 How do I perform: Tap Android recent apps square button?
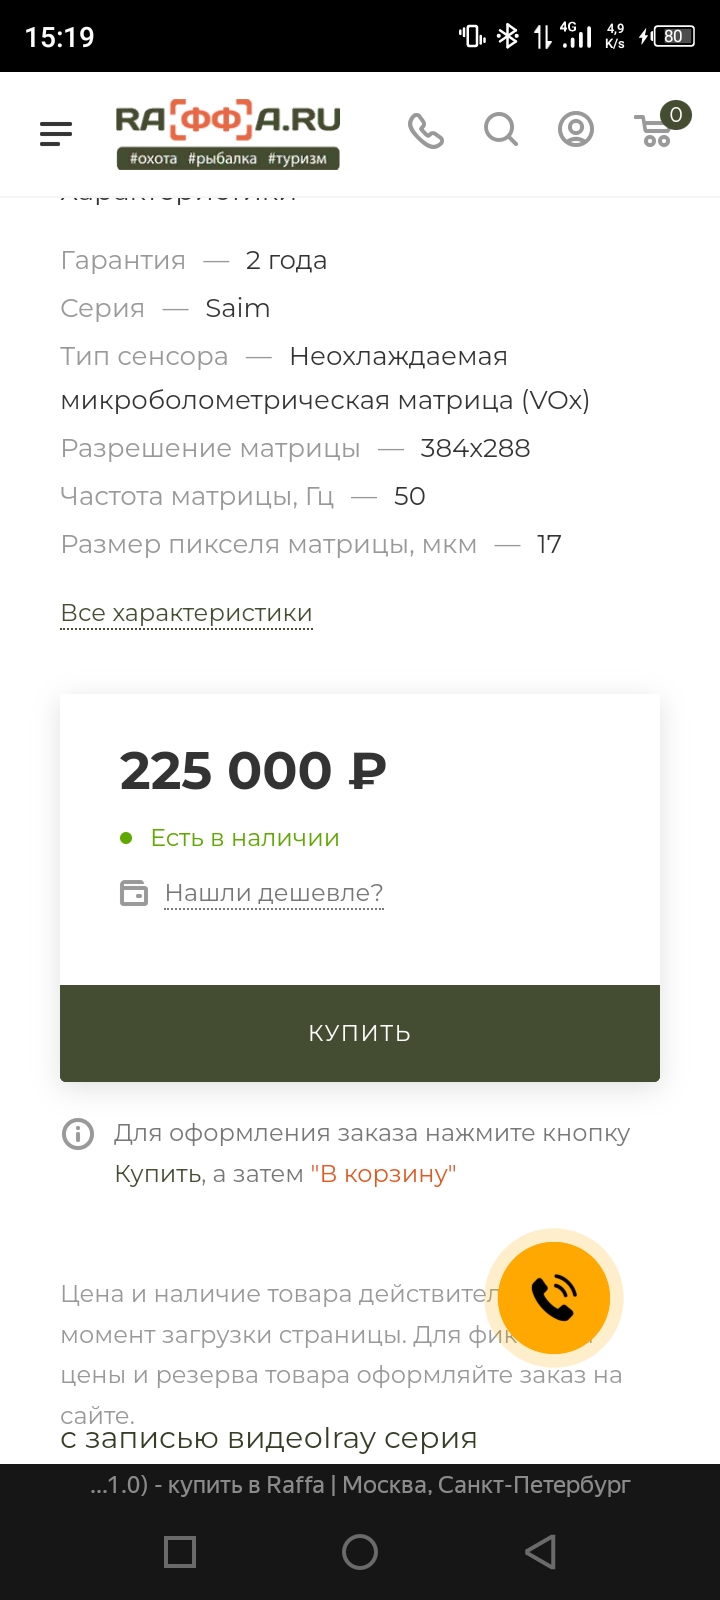(180, 1552)
